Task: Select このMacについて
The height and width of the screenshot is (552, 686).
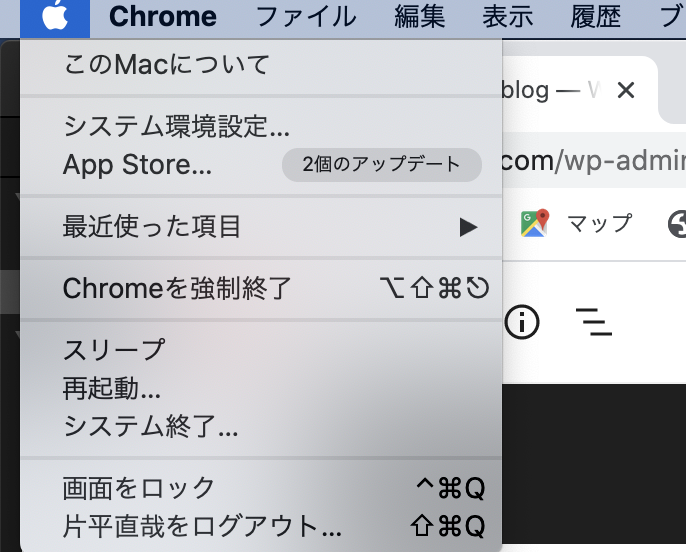Action: pyautogui.click(x=261, y=65)
